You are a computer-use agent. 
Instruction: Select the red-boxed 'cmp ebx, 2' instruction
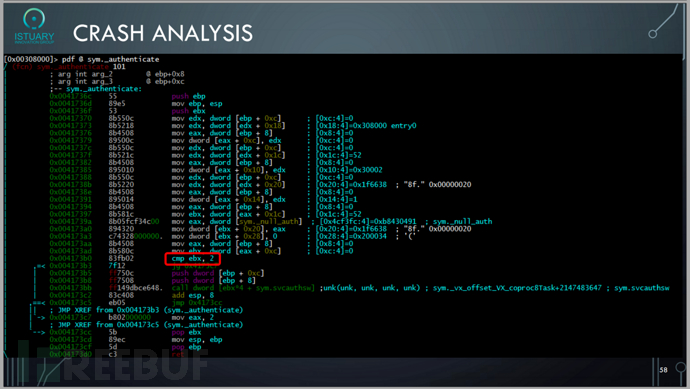click(x=193, y=259)
